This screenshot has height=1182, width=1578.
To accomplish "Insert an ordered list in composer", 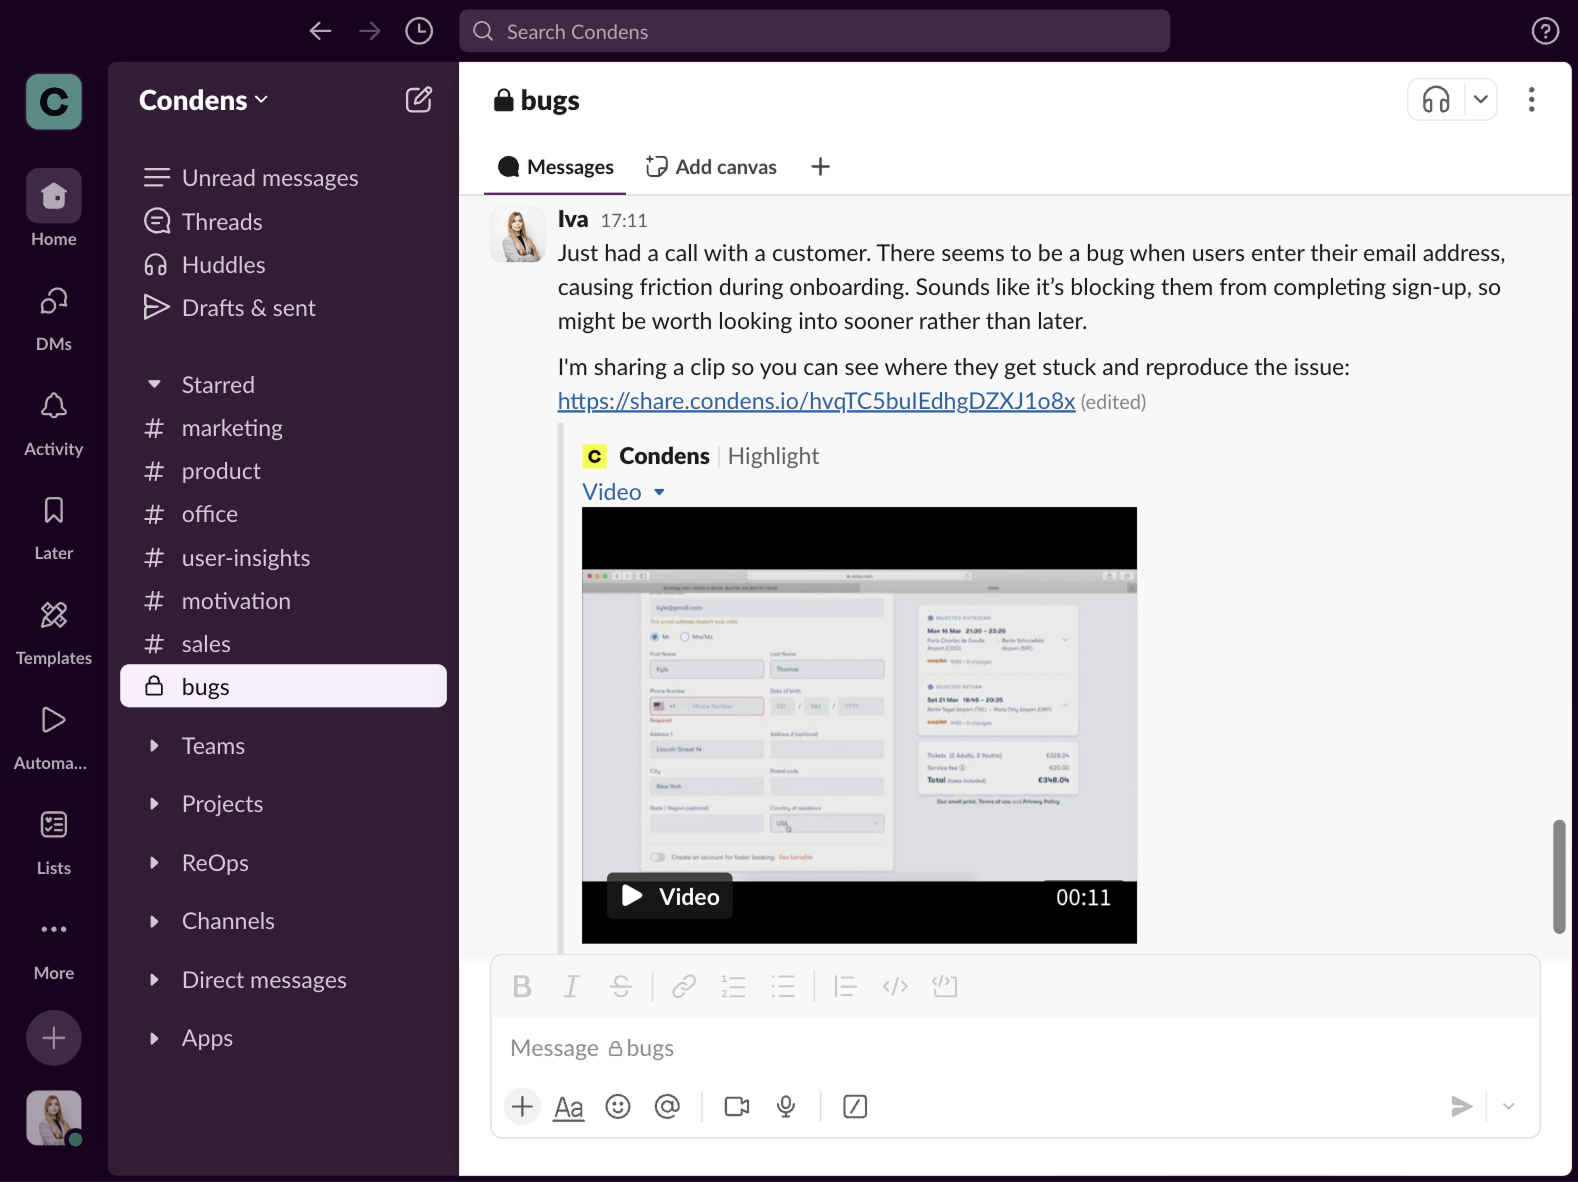I will pos(734,987).
